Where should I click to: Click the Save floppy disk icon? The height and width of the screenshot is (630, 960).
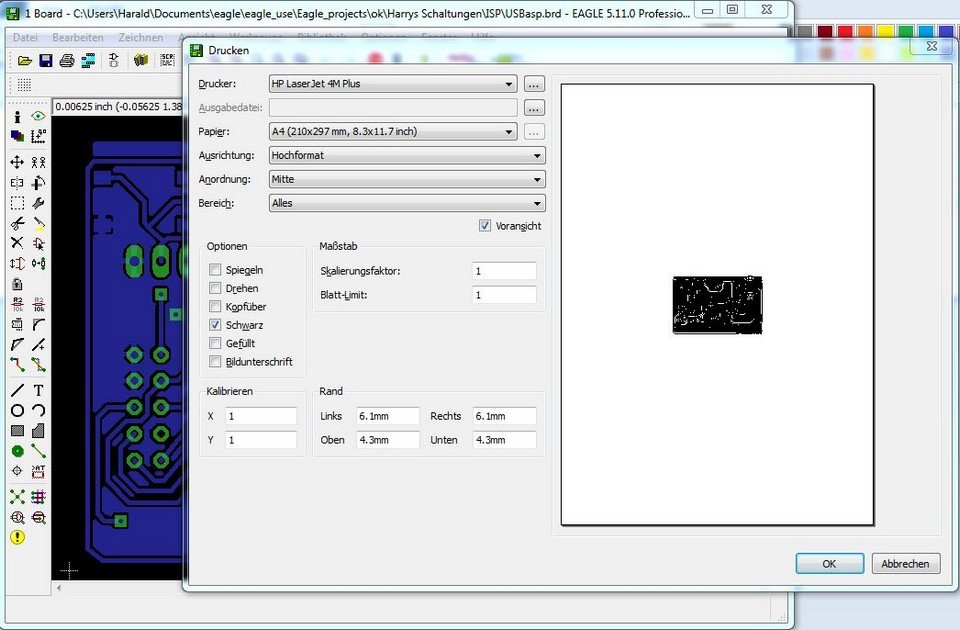click(46, 61)
